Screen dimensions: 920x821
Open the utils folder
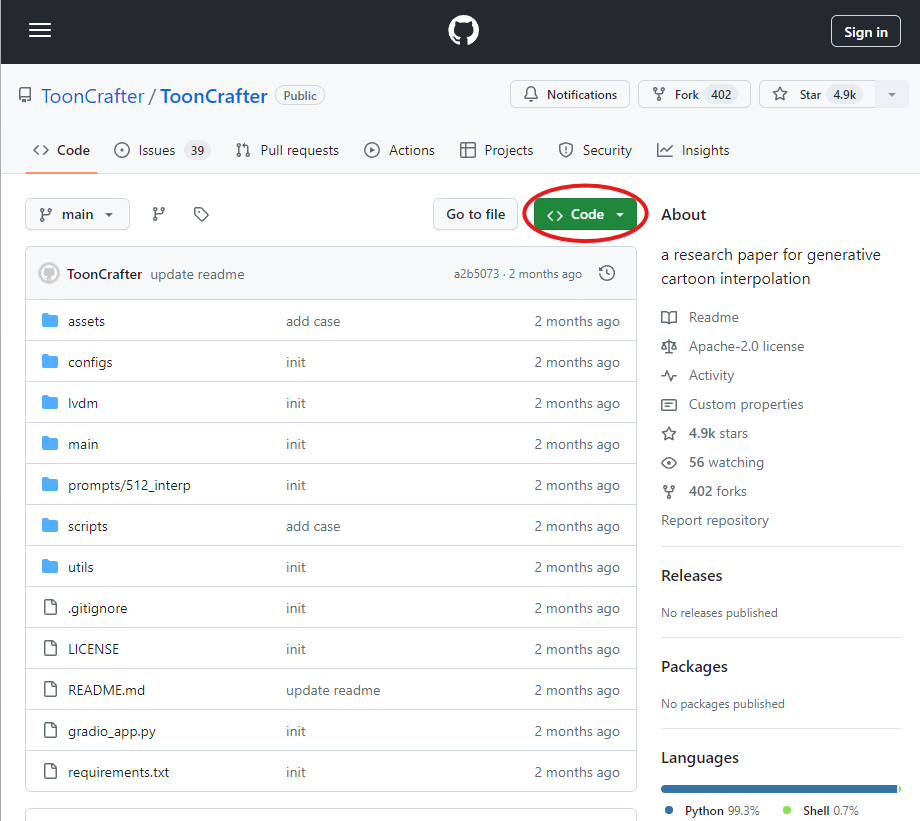[80, 567]
